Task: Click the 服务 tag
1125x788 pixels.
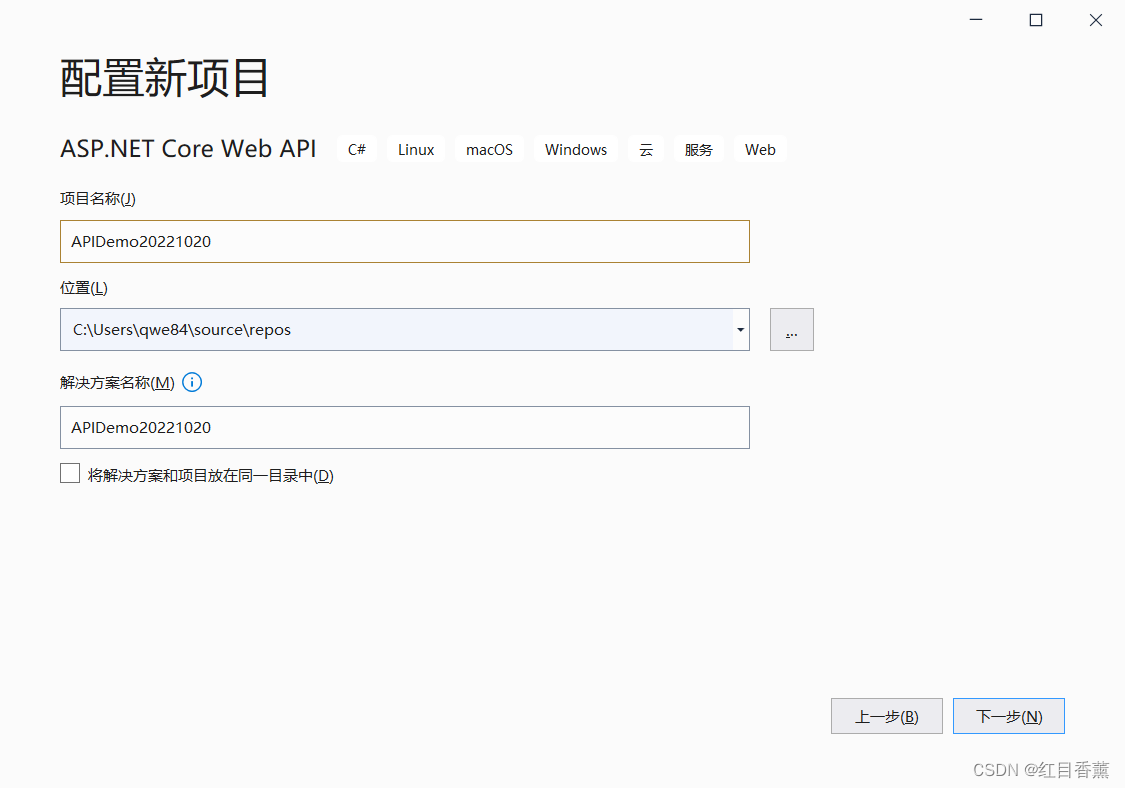Action: pyautogui.click(x=698, y=150)
